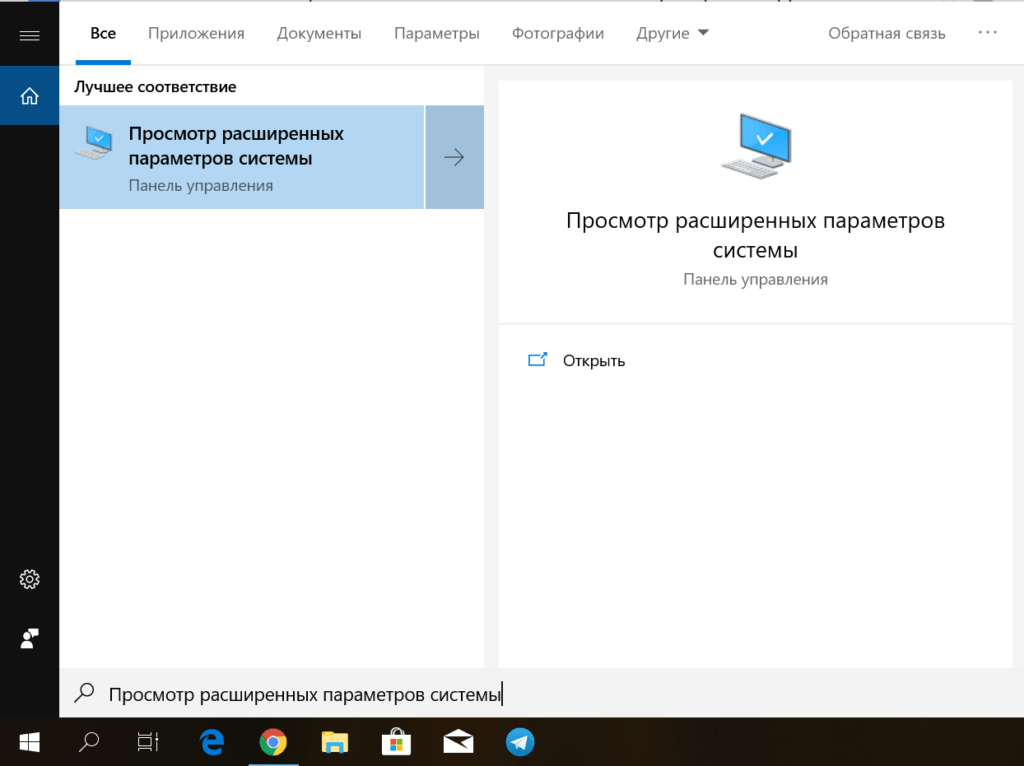Open Task View on the taskbar
This screenshot has height=766, width=1024.
tap(148, 742)
